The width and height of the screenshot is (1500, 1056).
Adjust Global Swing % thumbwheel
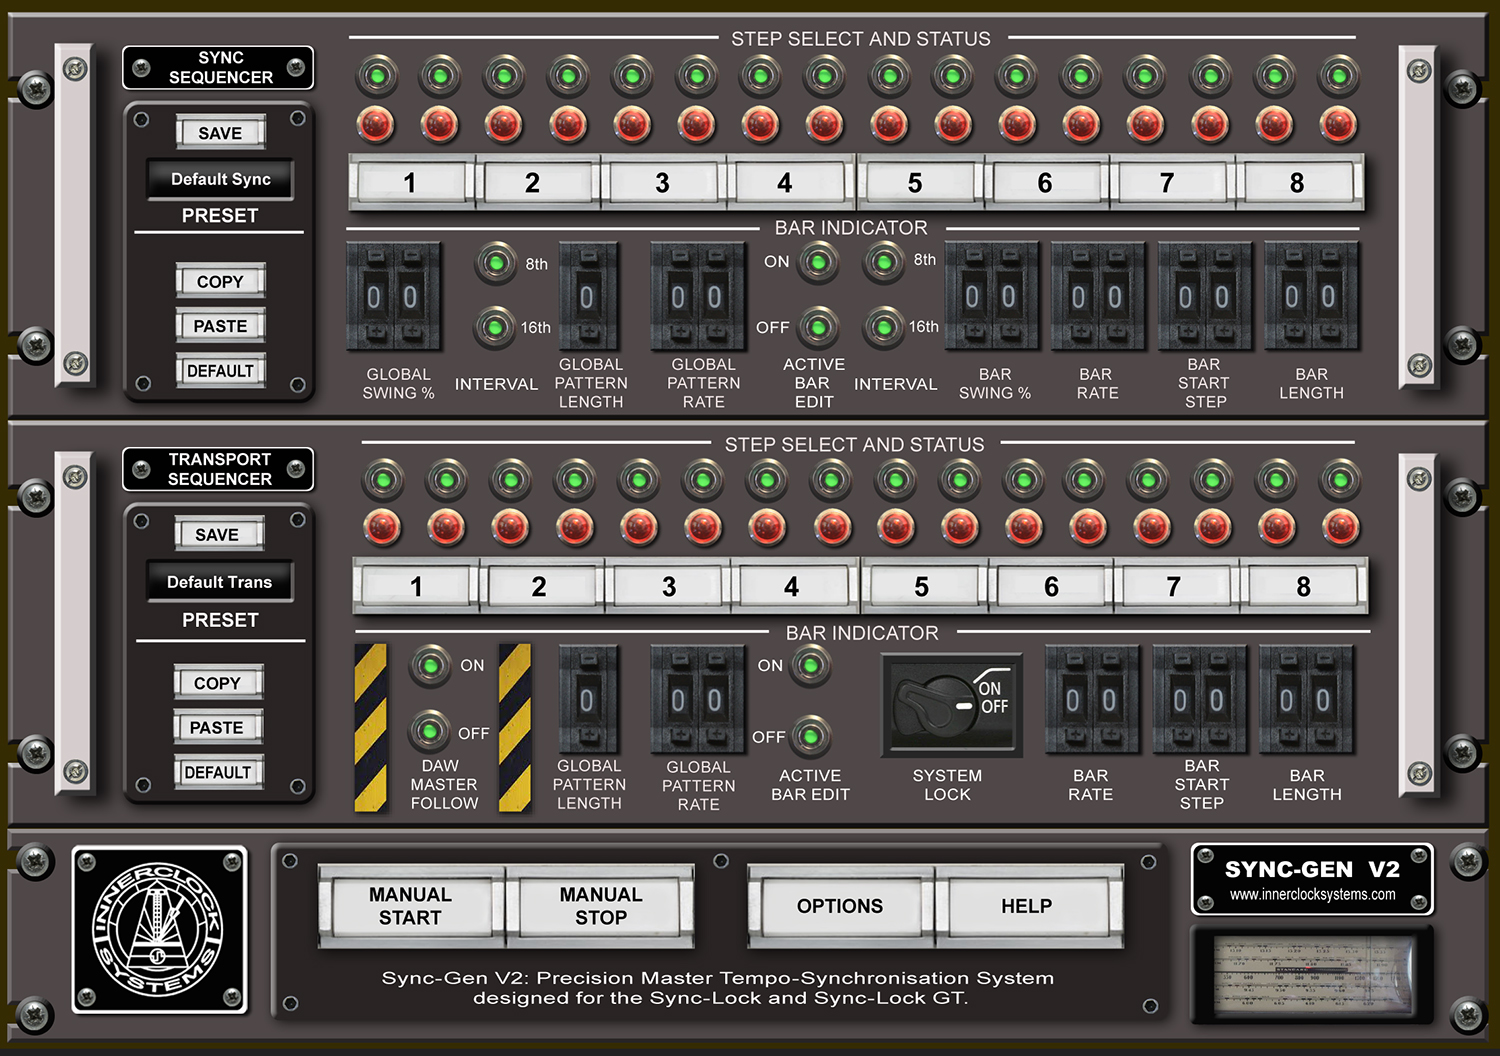392,297
